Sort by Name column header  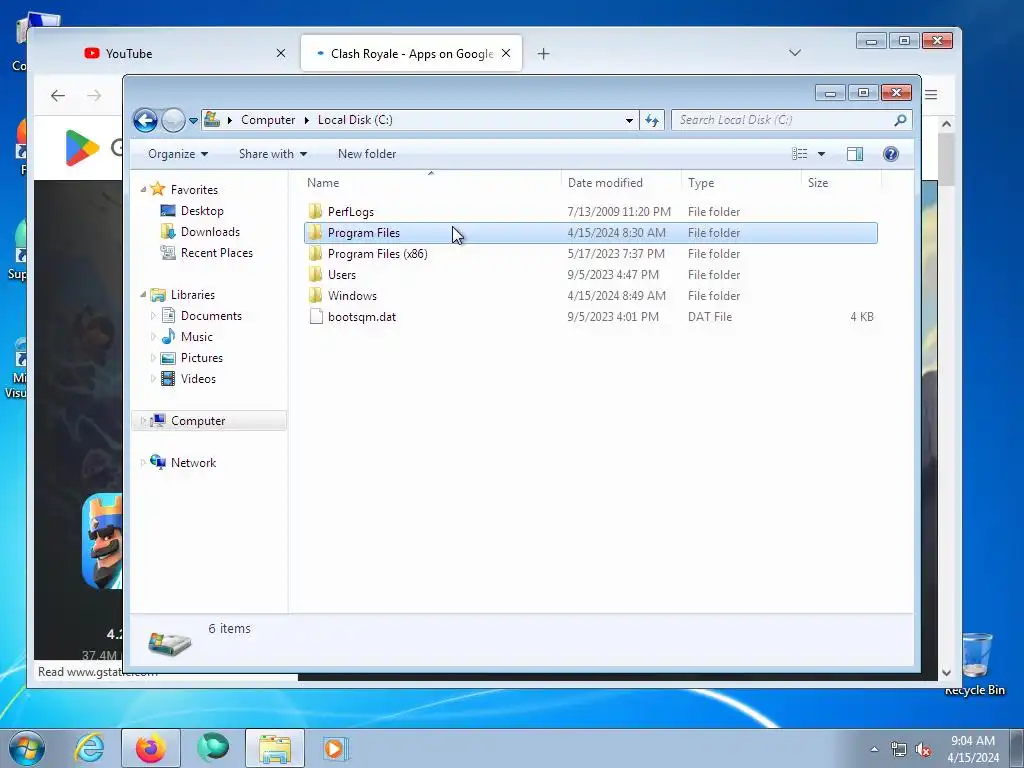[431, 183]
